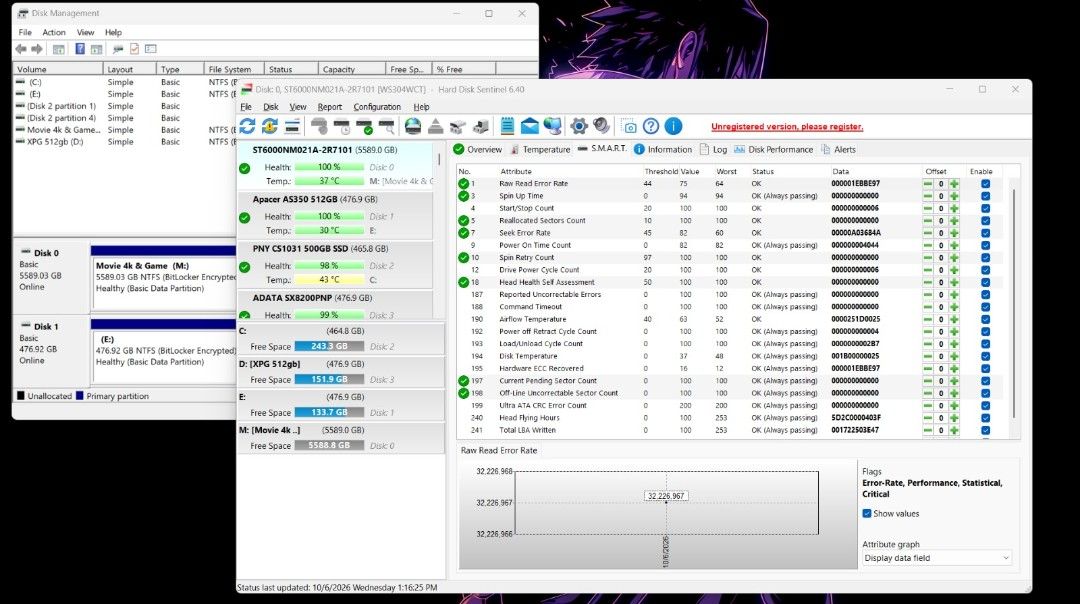Decrease offset for Command Timeout with minus
1080x604 pixels.
(x=928, y=307)
